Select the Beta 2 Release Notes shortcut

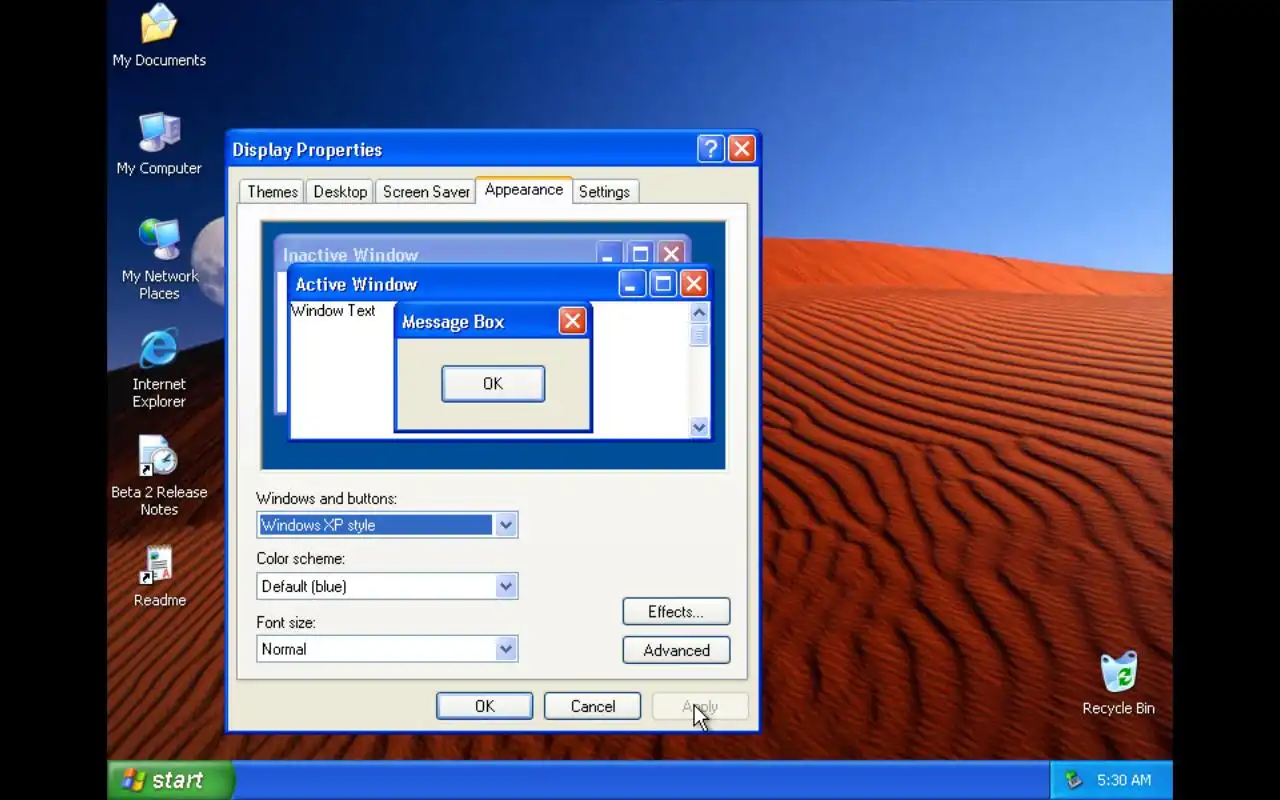(159, 475)
